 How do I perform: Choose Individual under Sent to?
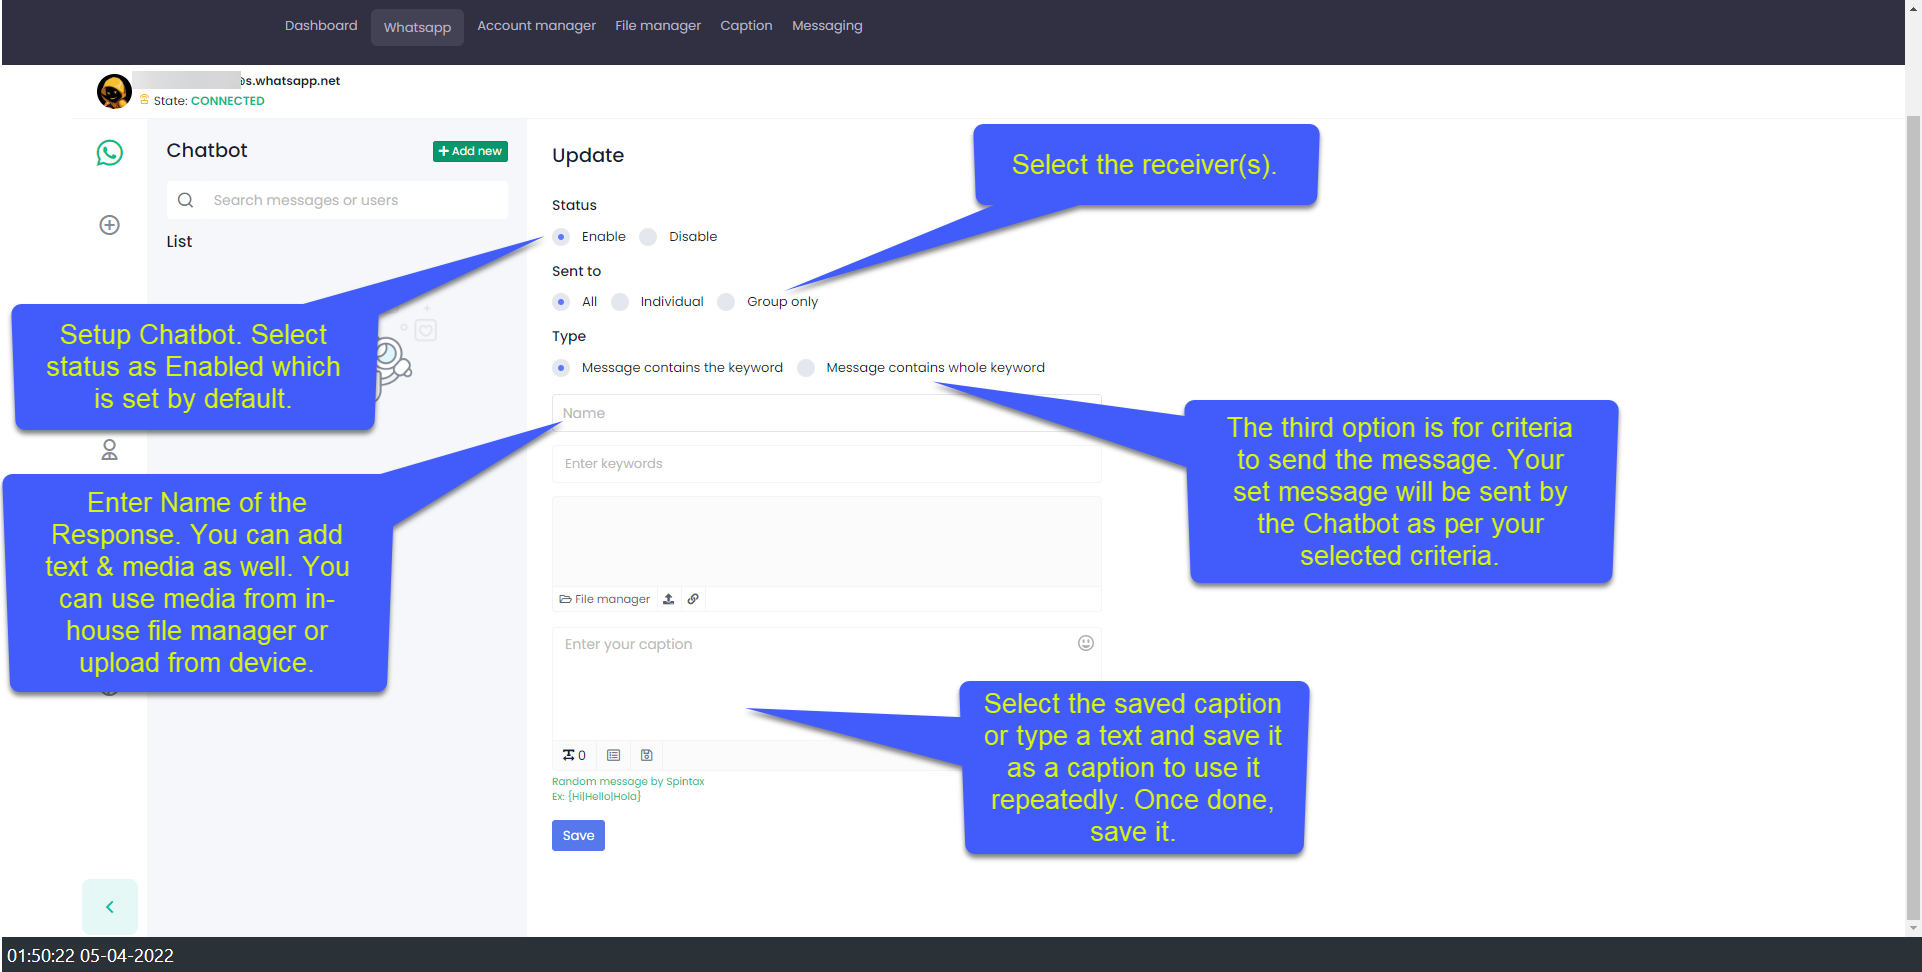(620, 302)
